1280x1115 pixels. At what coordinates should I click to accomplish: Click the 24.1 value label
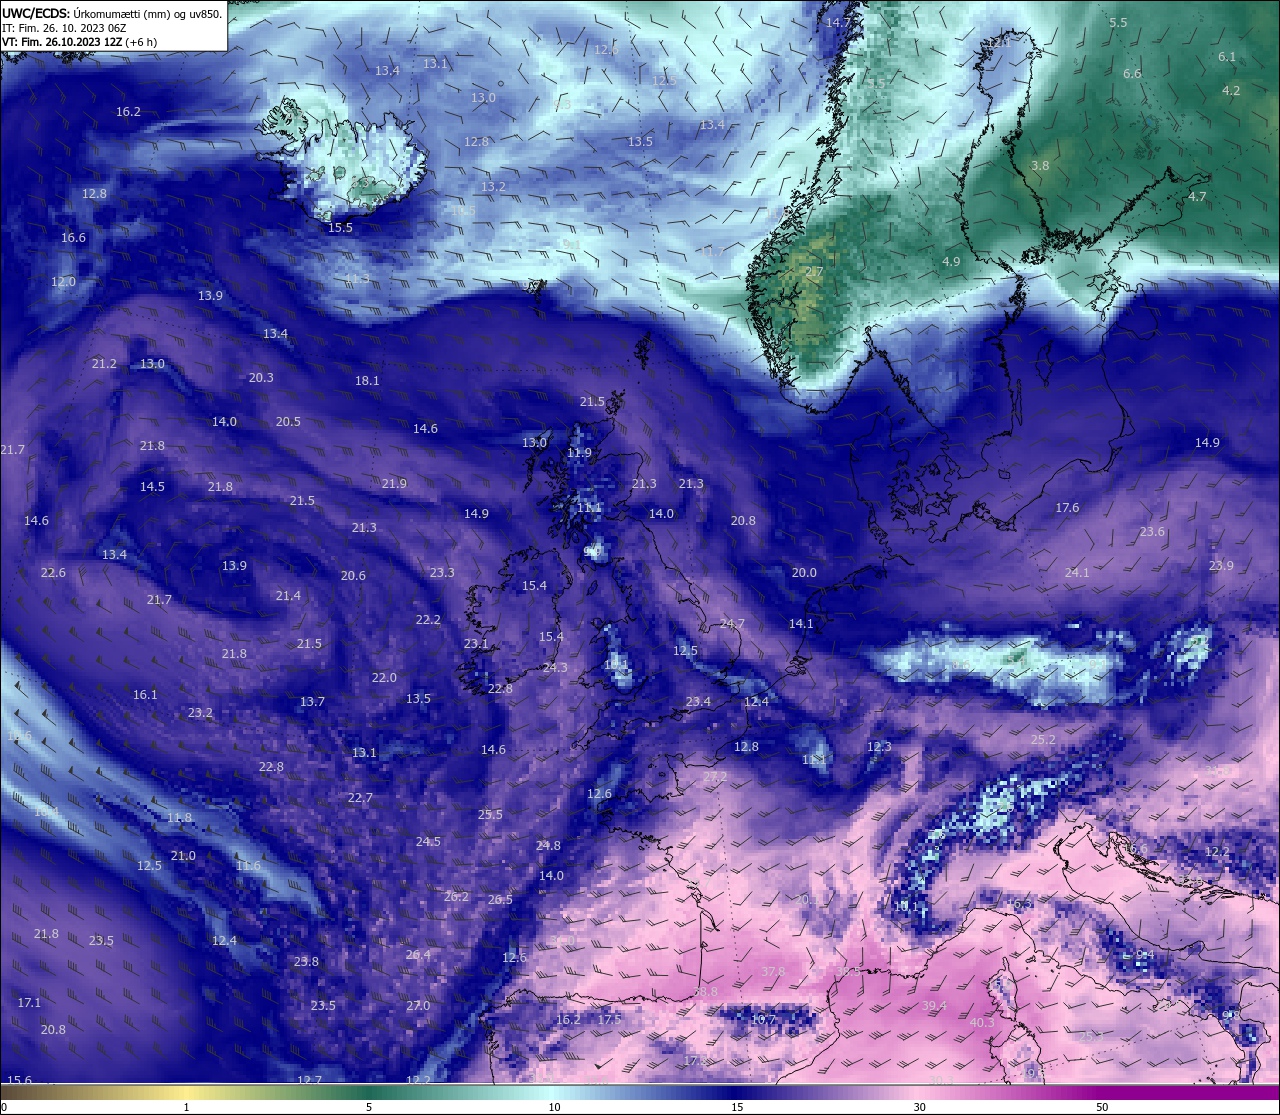pos(1077,573)
